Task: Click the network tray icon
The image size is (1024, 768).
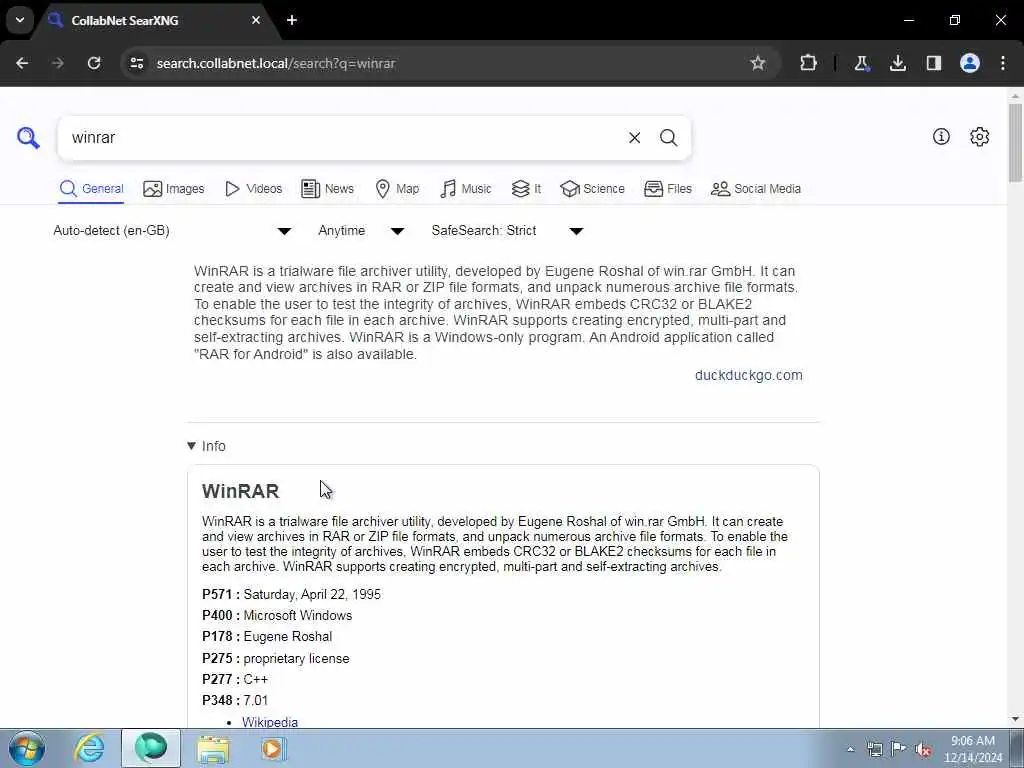Action: 874,749
